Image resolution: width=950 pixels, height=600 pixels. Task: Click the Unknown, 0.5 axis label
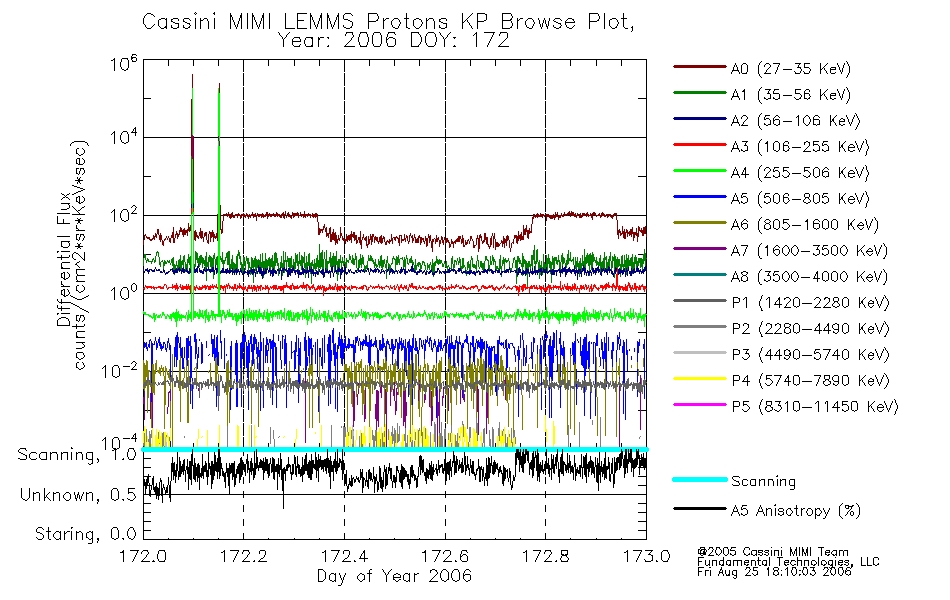point(78,495)
